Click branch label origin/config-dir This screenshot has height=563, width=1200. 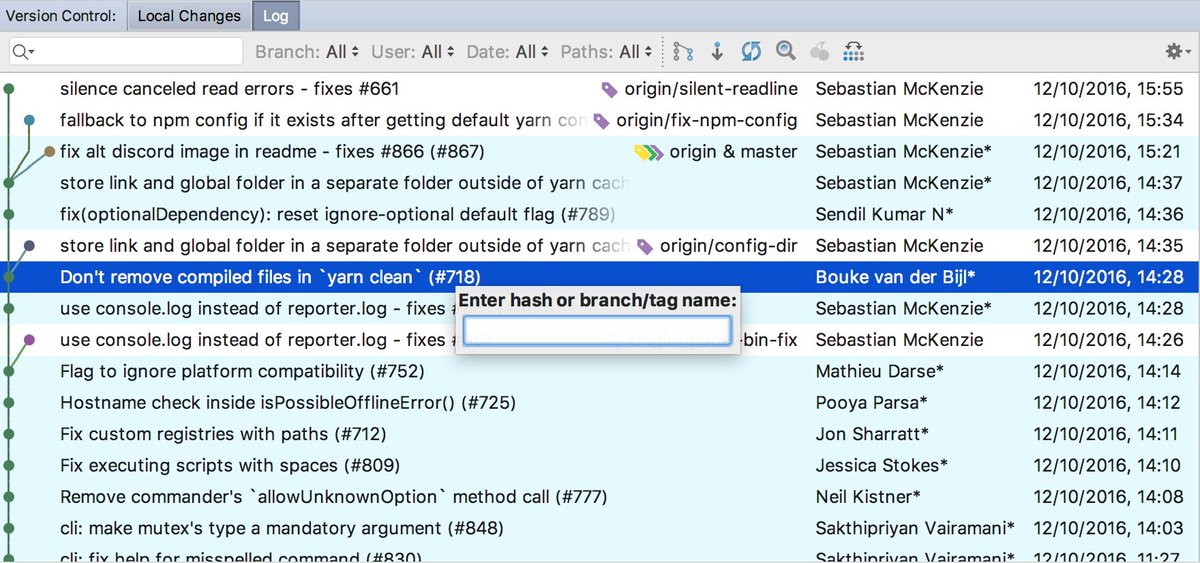point(729,246)
